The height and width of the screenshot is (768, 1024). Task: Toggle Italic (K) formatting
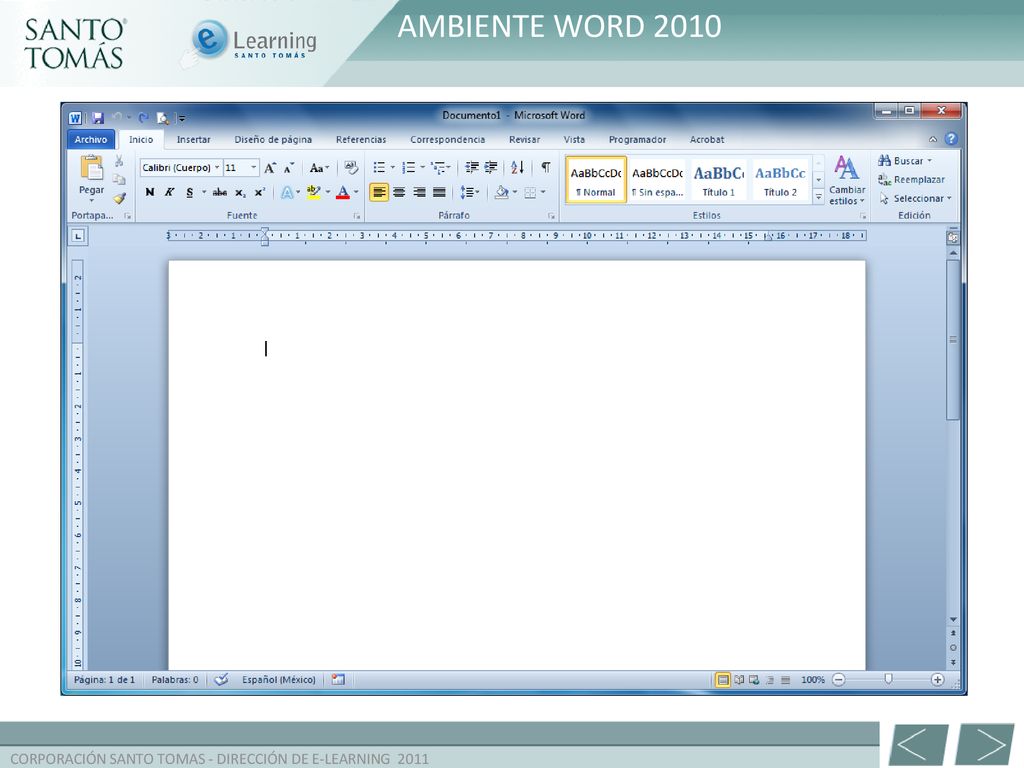tap(169, 192)
